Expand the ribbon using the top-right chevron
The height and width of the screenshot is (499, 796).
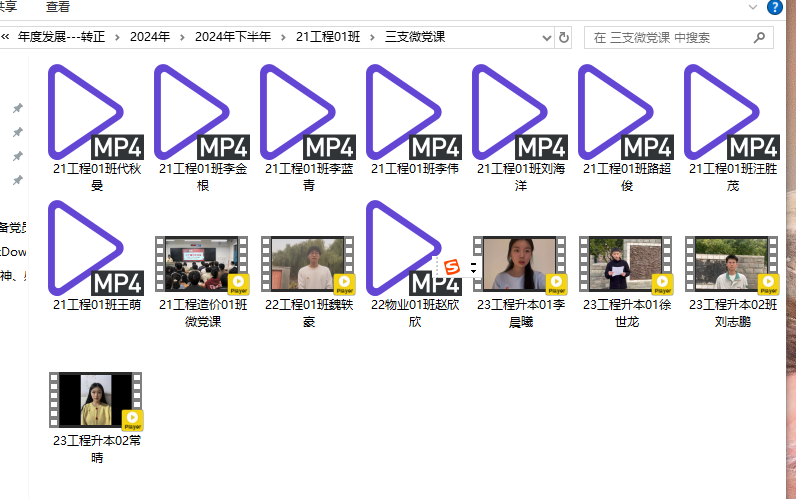754,7
